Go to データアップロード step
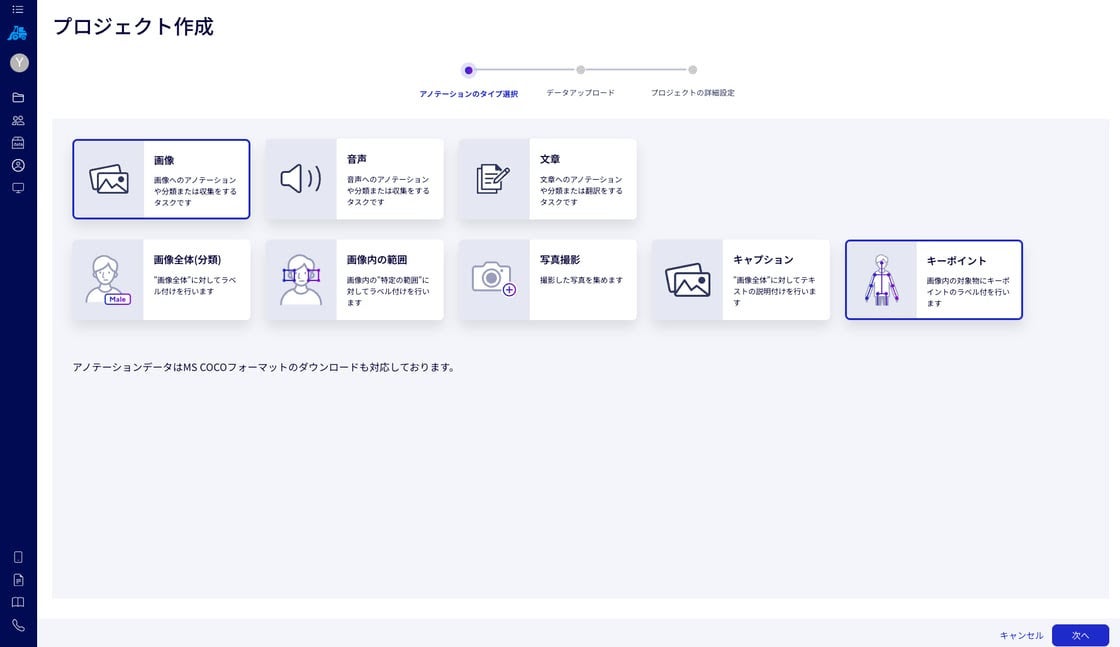This screenshot has height=647, width=1120. tap(581, 93)
